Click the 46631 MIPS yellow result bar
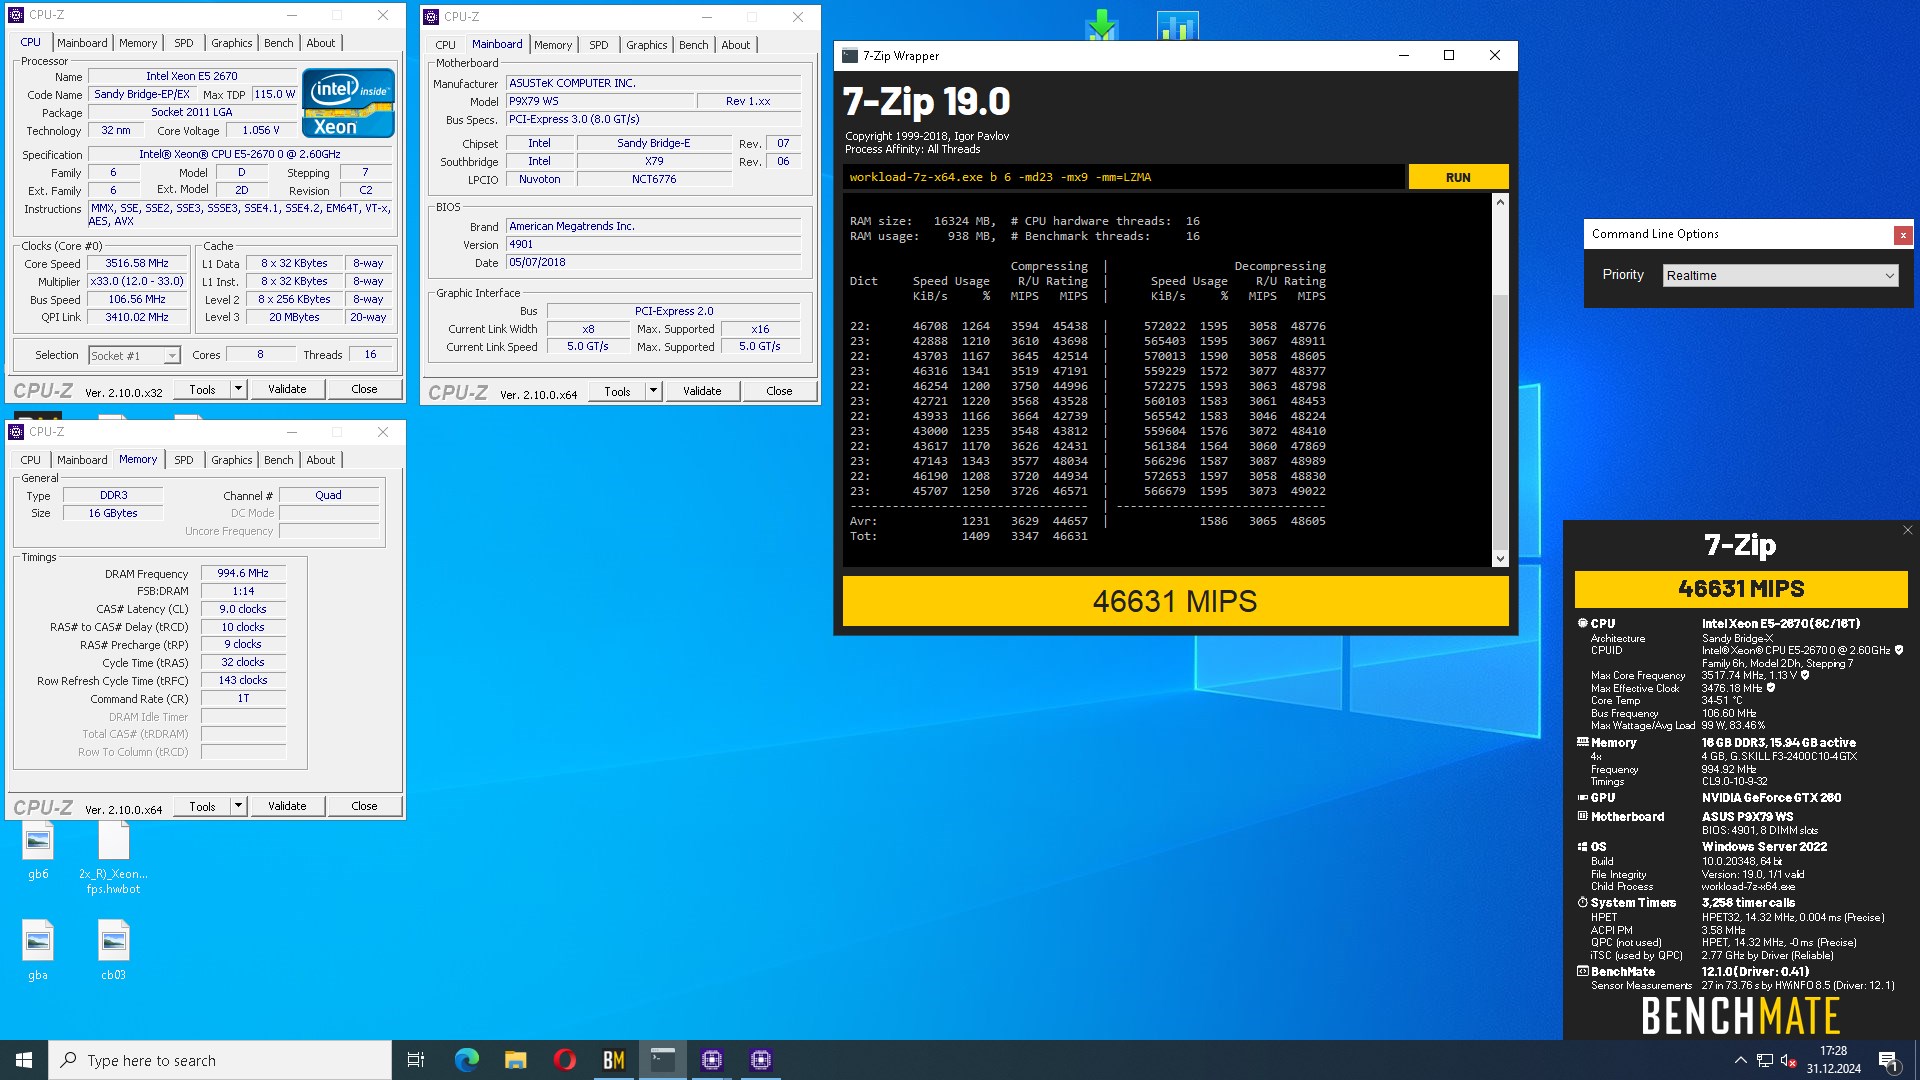 point(1175,601)
